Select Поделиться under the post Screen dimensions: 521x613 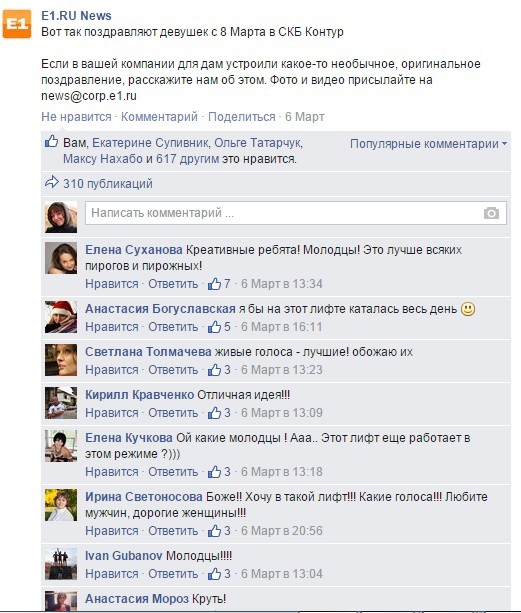click(x=242, y=117)
